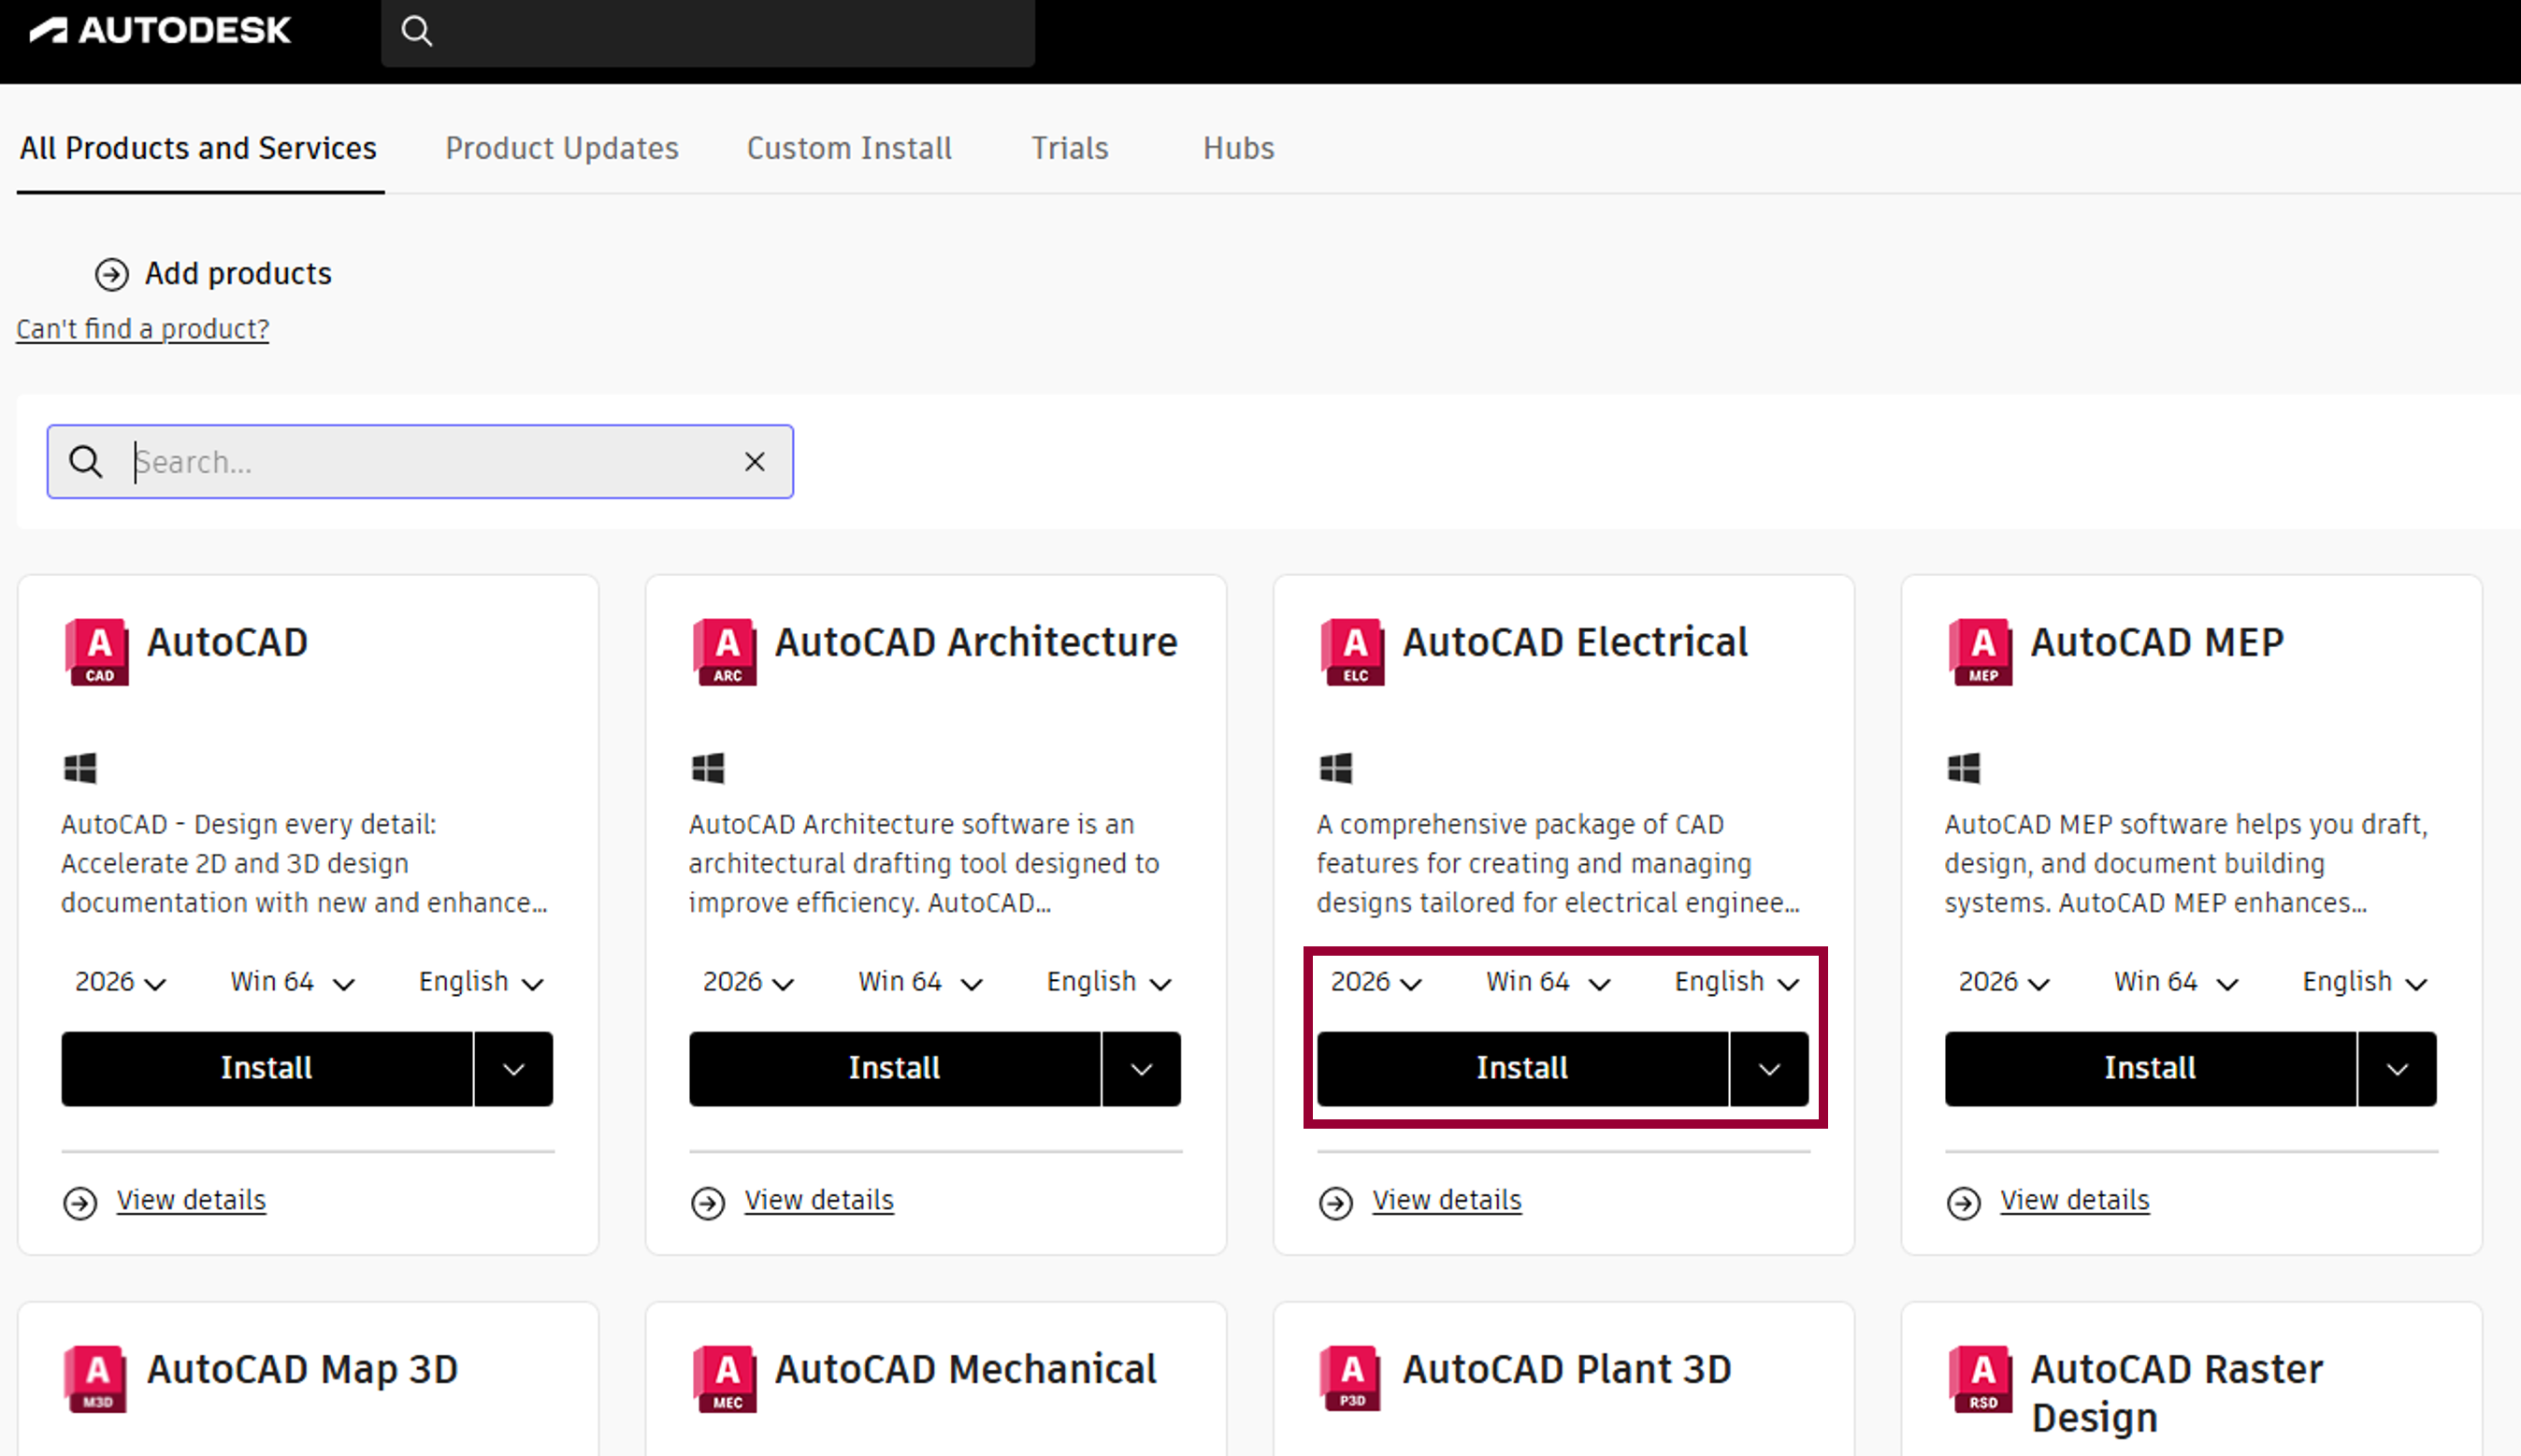Switch to All Products and Services tab
Viewport: 2521px width, 1456px height.
[x=198, y=148]
